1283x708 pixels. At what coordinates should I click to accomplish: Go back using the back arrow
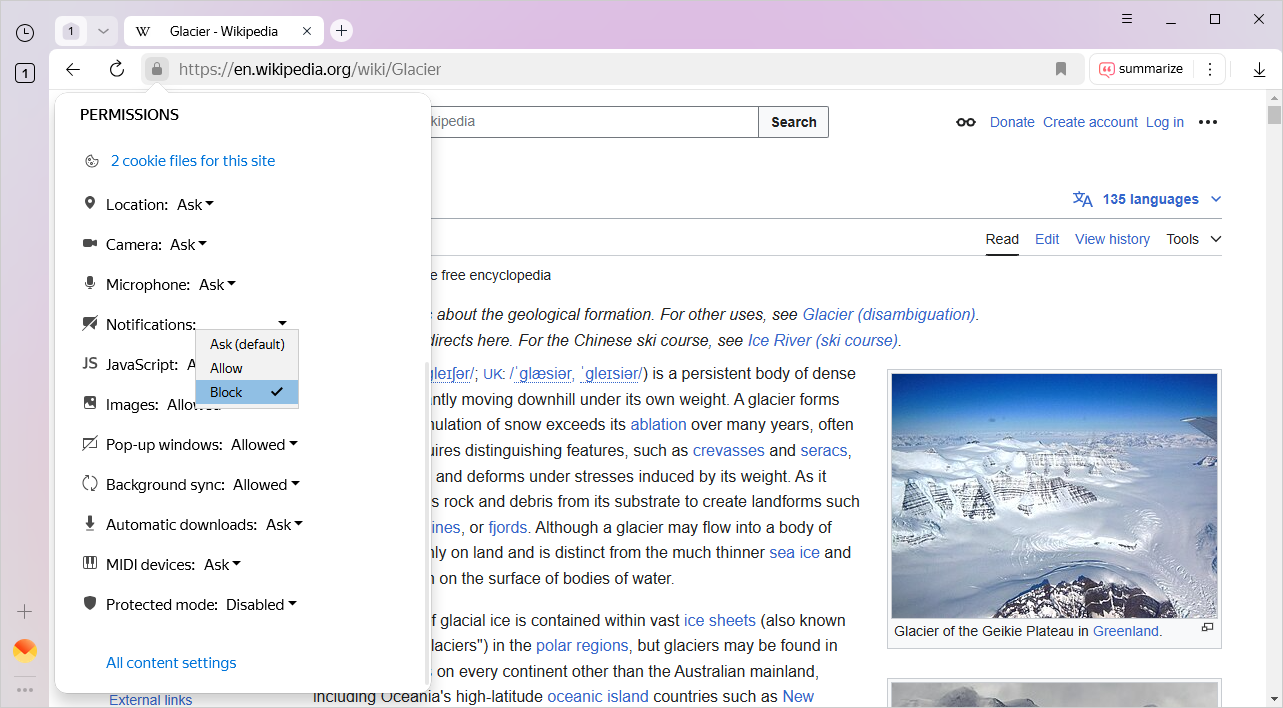73,69
